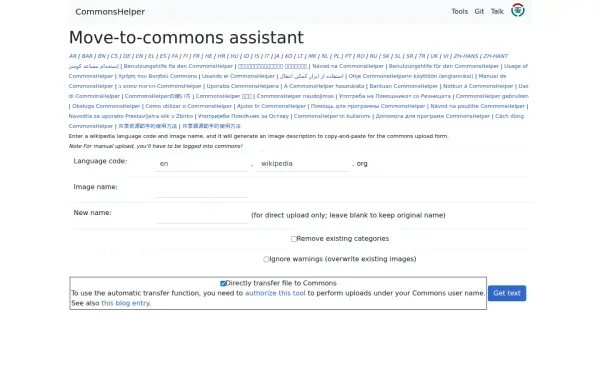Open CommonsHelper'ın kullanımı link

point(332,116)
